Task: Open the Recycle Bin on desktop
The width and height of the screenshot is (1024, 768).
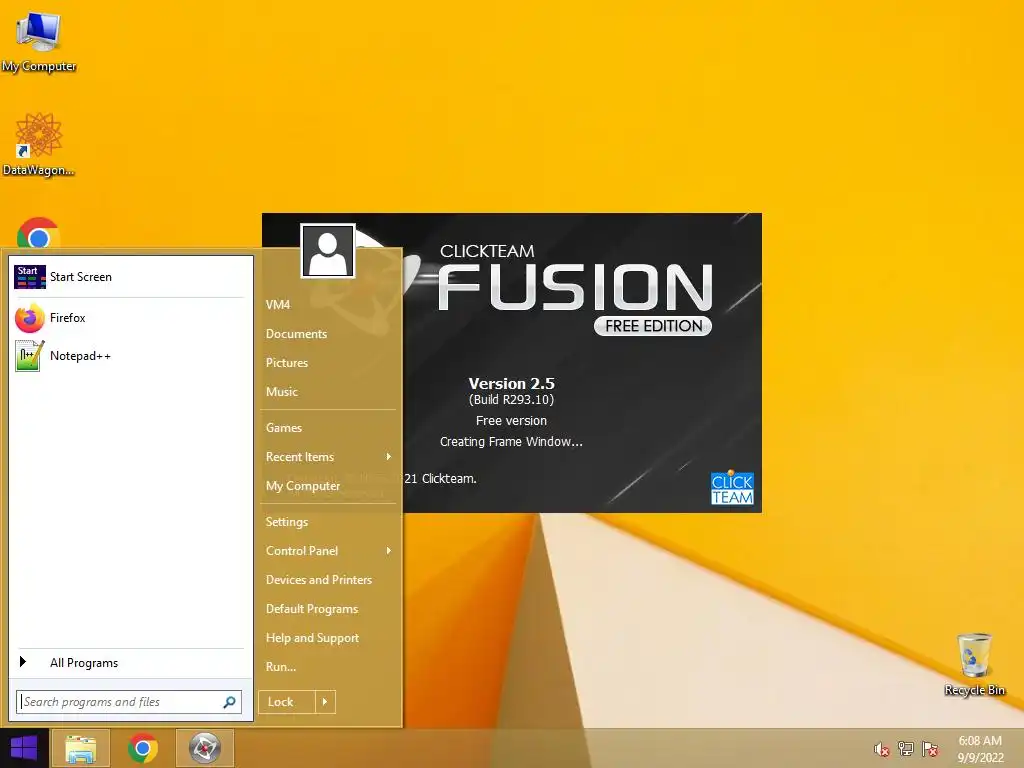Action: pos(974,664)
